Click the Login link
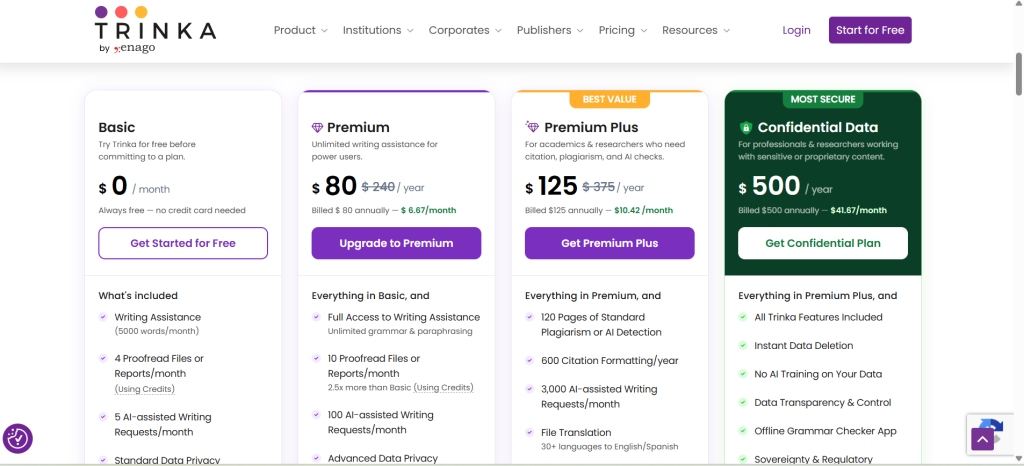Viewport: 1024px width, 466px height. pyautogui.click(x=796, y=30)
